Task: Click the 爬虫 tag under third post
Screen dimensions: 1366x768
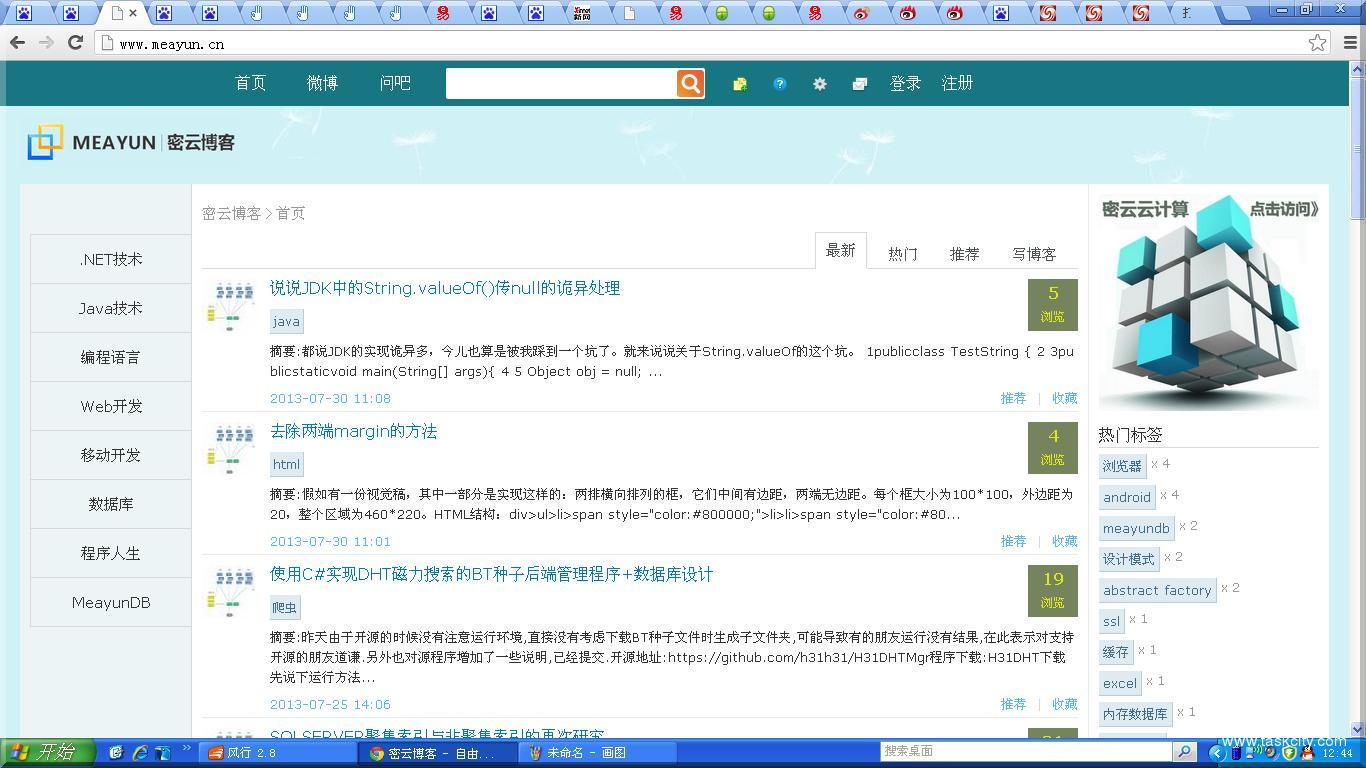Action: [x=284, y=607]
